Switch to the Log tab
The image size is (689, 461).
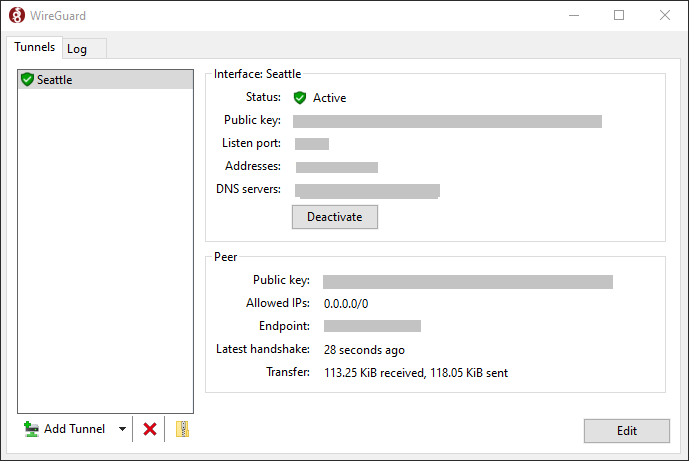click(x=84, y=49)
